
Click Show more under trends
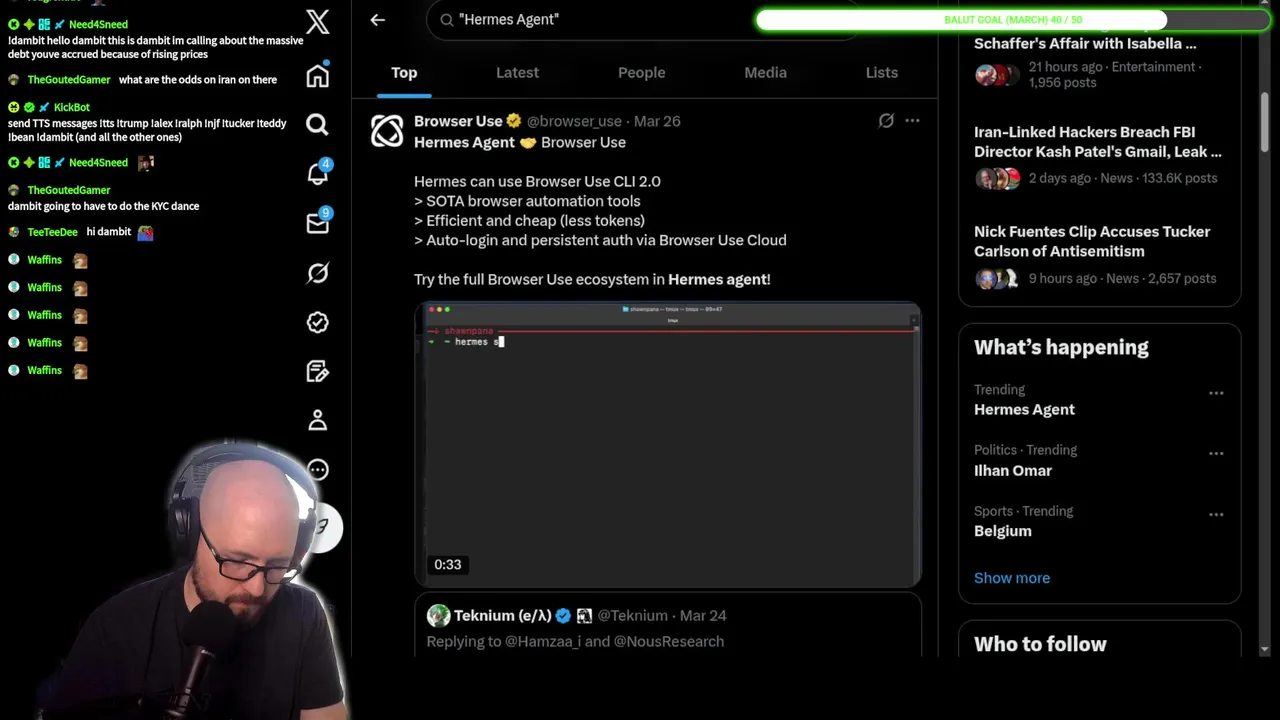(x=1012, y=578)
